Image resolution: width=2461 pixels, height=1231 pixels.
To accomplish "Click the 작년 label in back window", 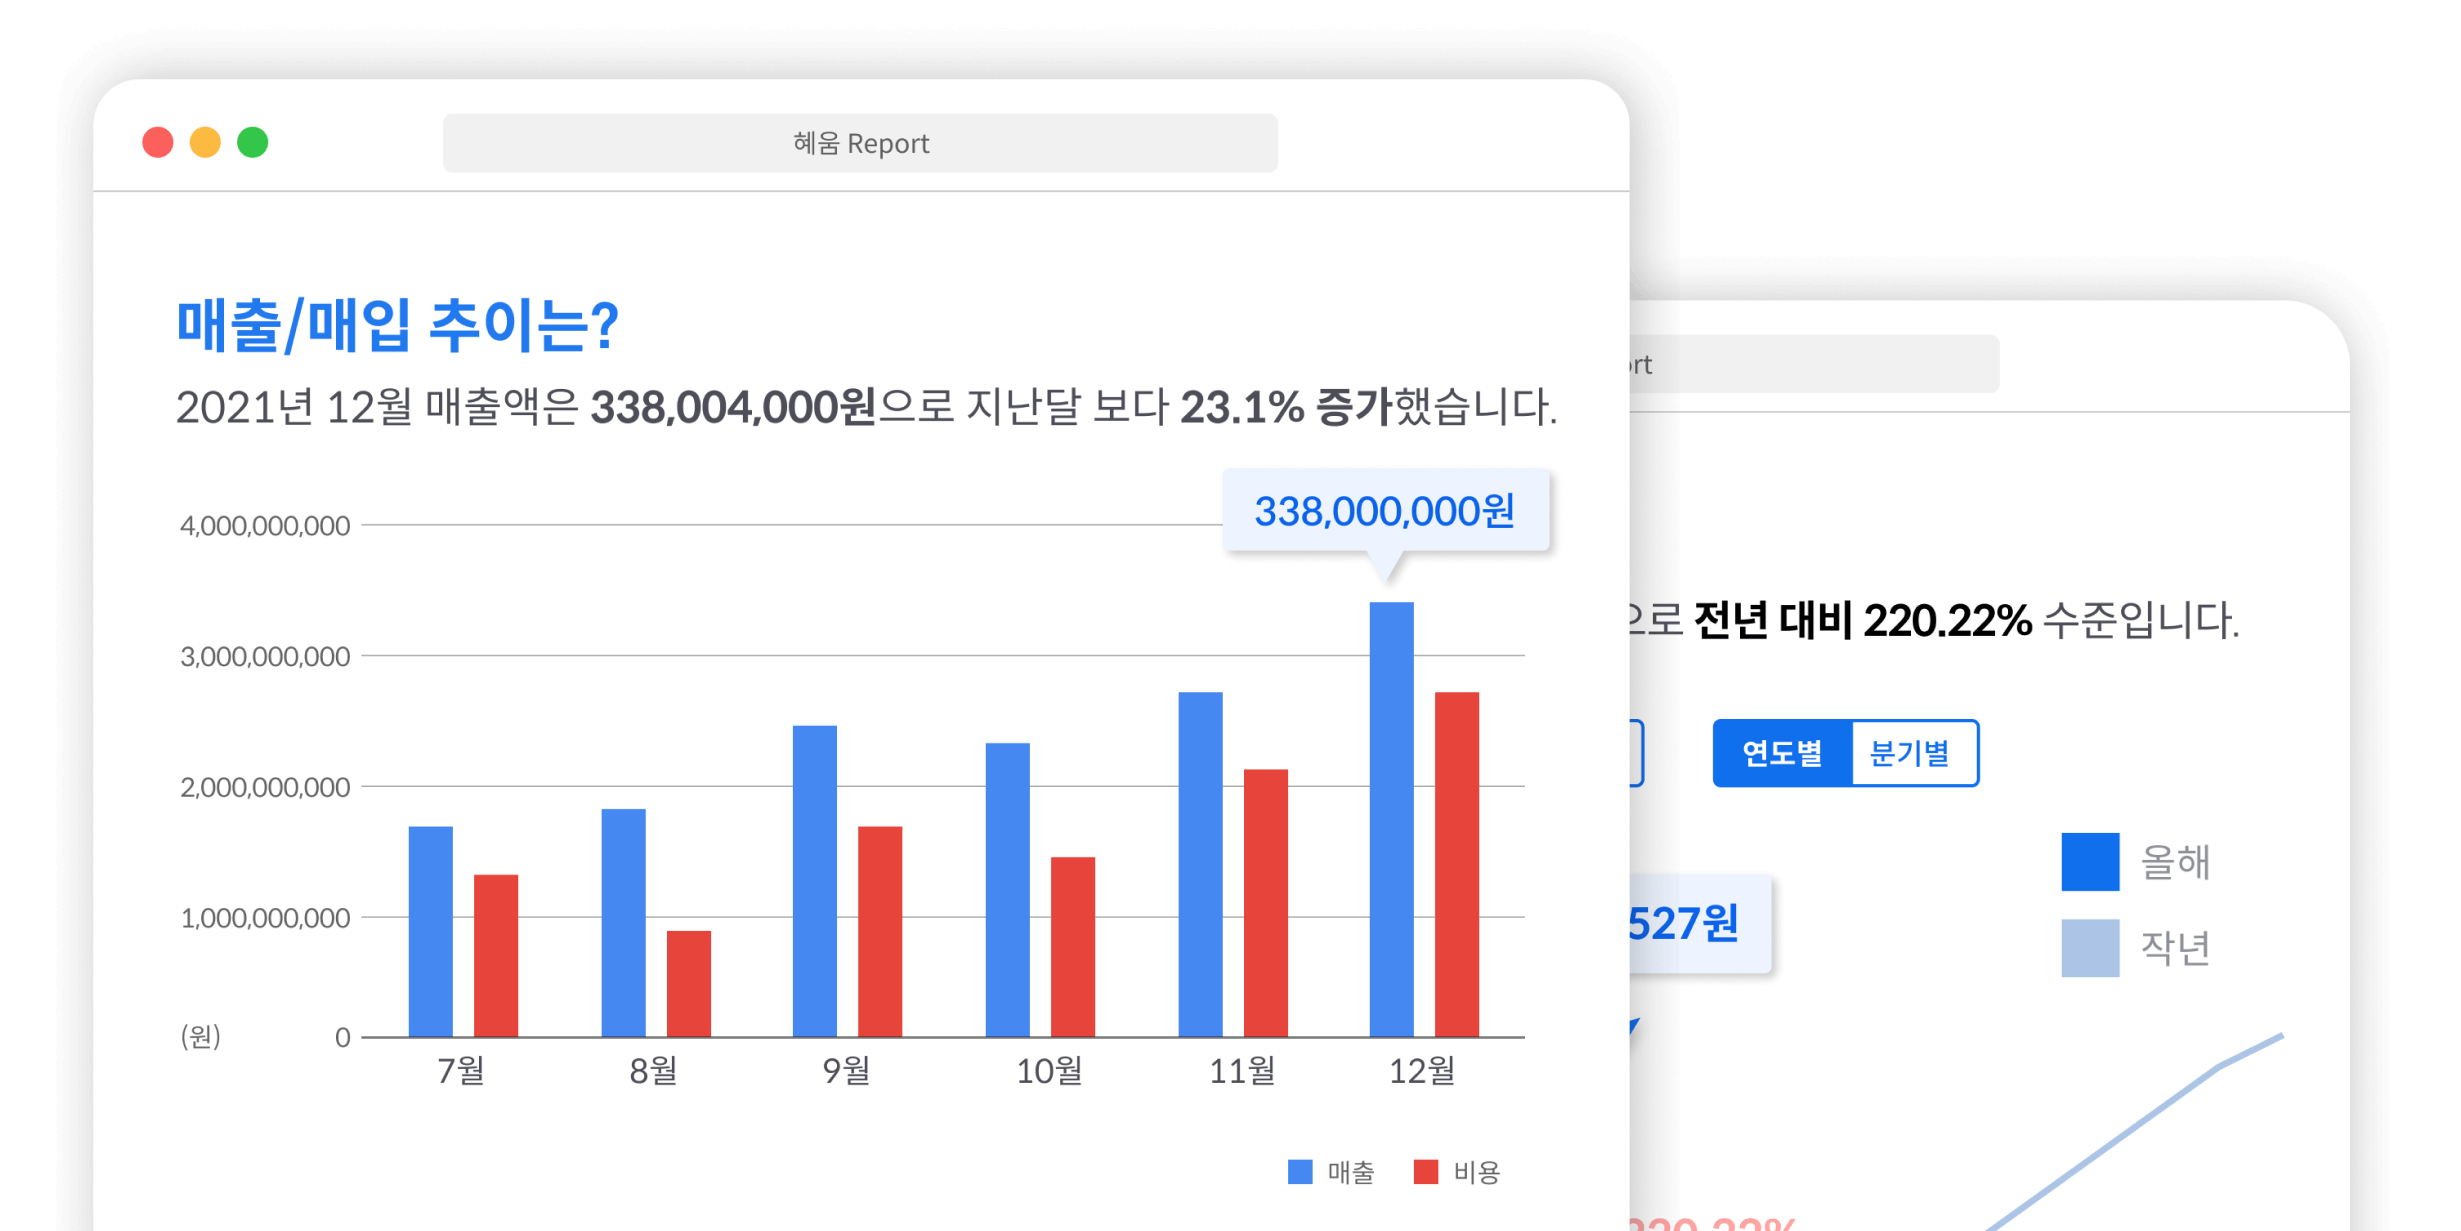I will point(2176,948).
